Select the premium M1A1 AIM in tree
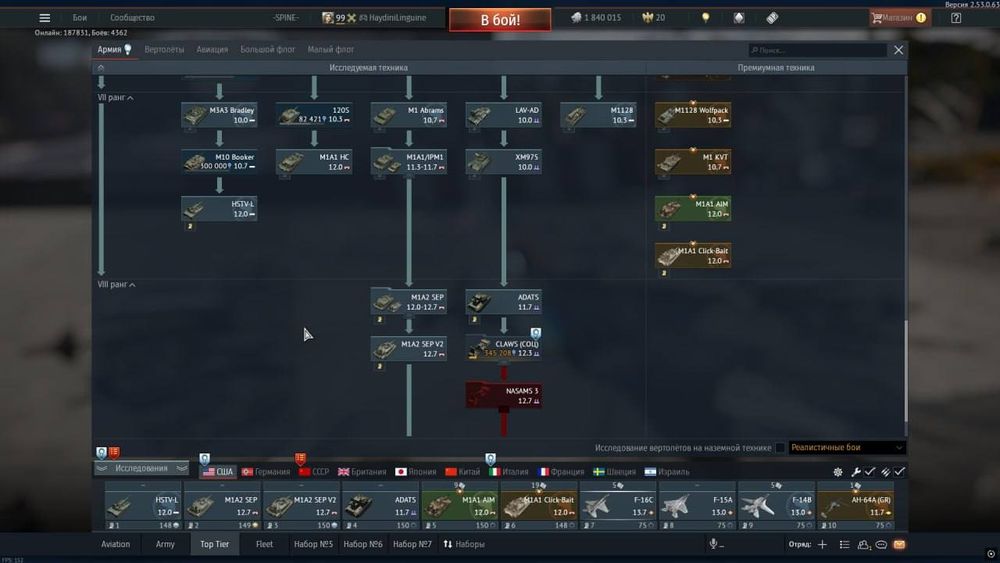Screen dimensions: 1000x563 click(x=693, y=208)
